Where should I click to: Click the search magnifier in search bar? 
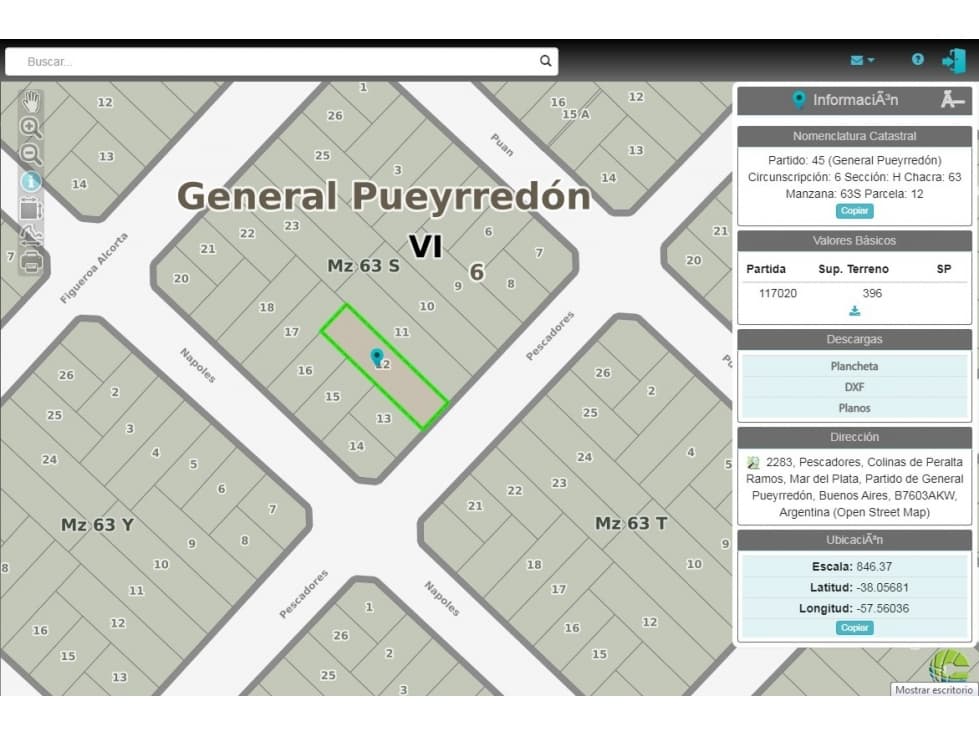[x=545, y=61]
